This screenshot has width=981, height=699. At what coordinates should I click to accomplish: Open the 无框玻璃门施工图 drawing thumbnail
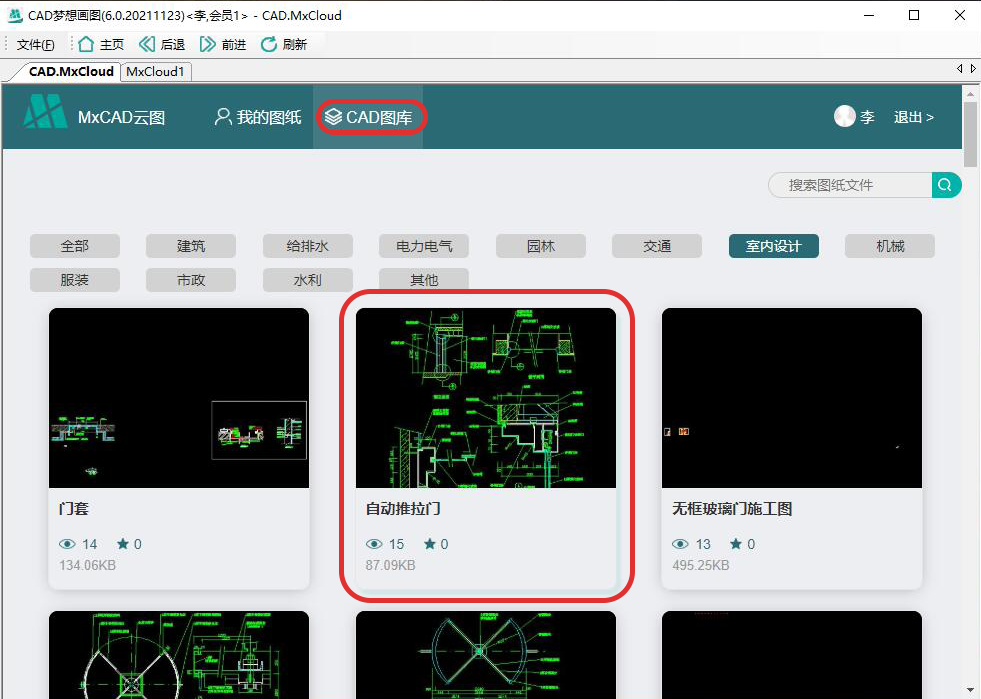[792, 398]
